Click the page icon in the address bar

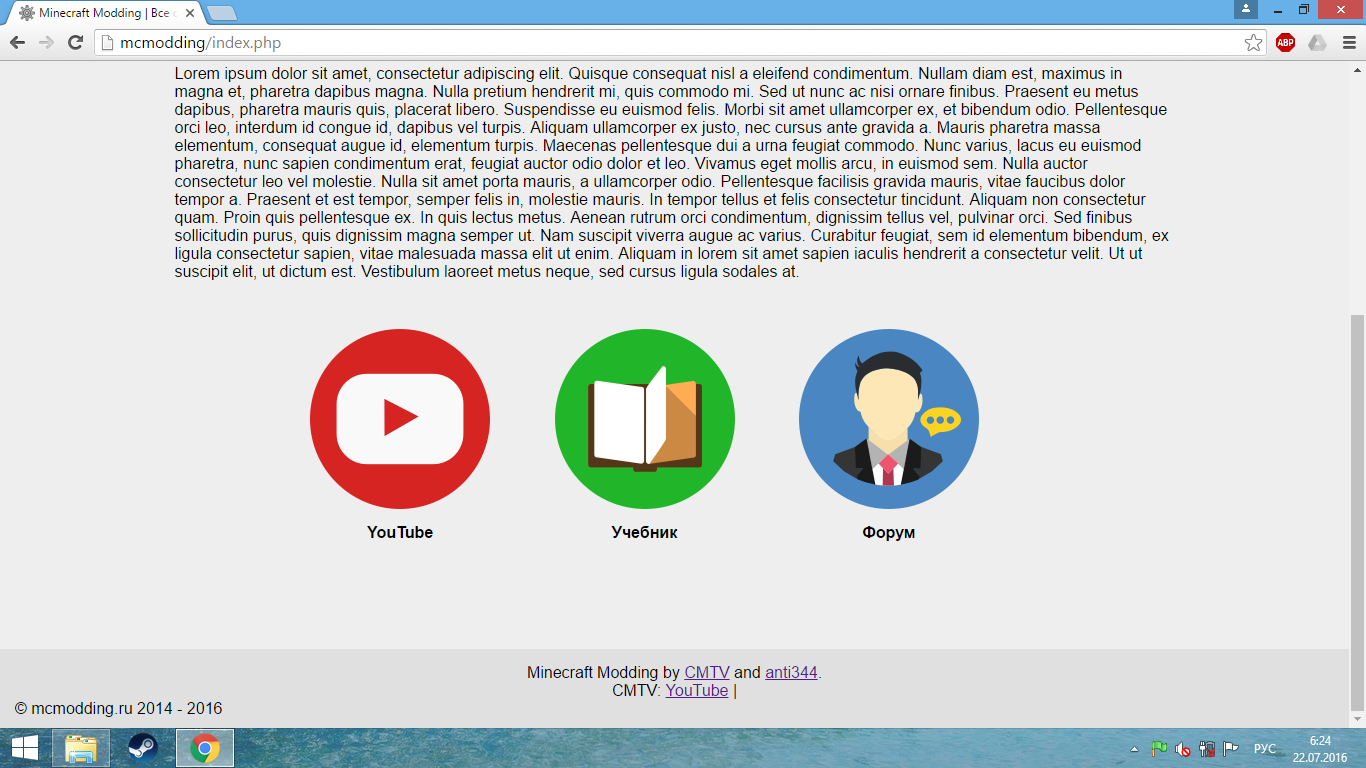click(108, 43)
